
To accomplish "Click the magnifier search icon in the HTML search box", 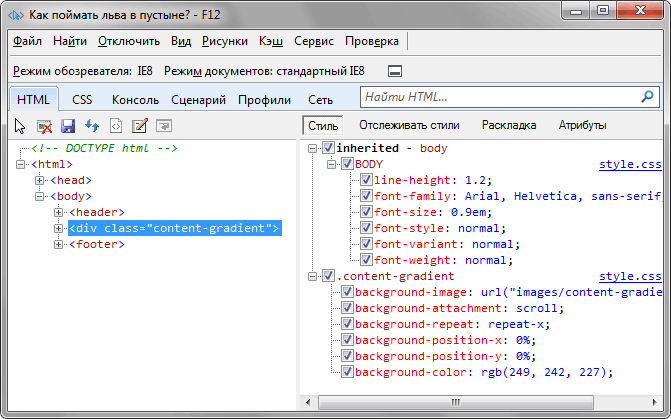I will coord(647,97).
